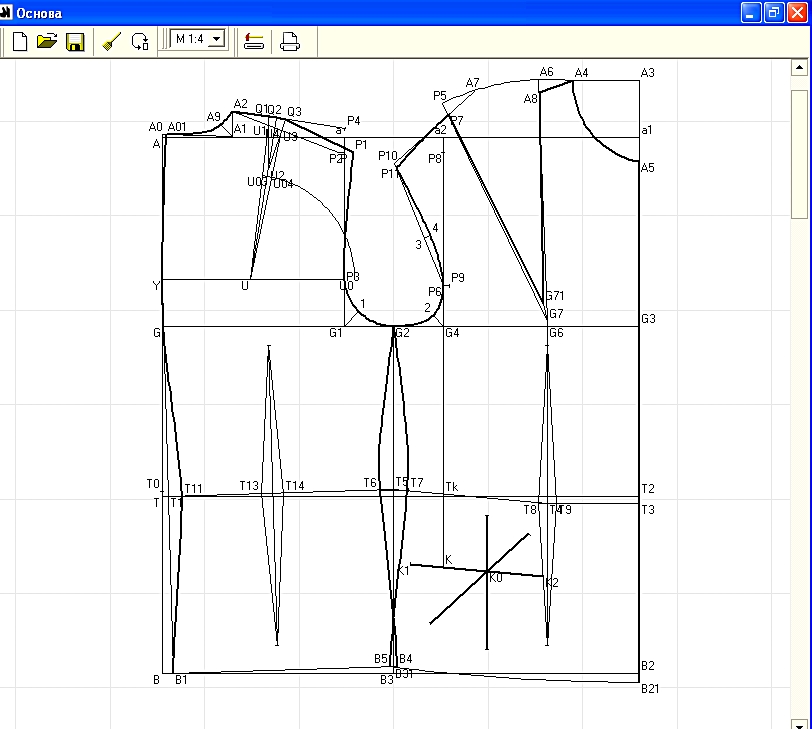Click point label Y on drawing
This screenshot has height=729, width=812.
click(x=156, y=286)
